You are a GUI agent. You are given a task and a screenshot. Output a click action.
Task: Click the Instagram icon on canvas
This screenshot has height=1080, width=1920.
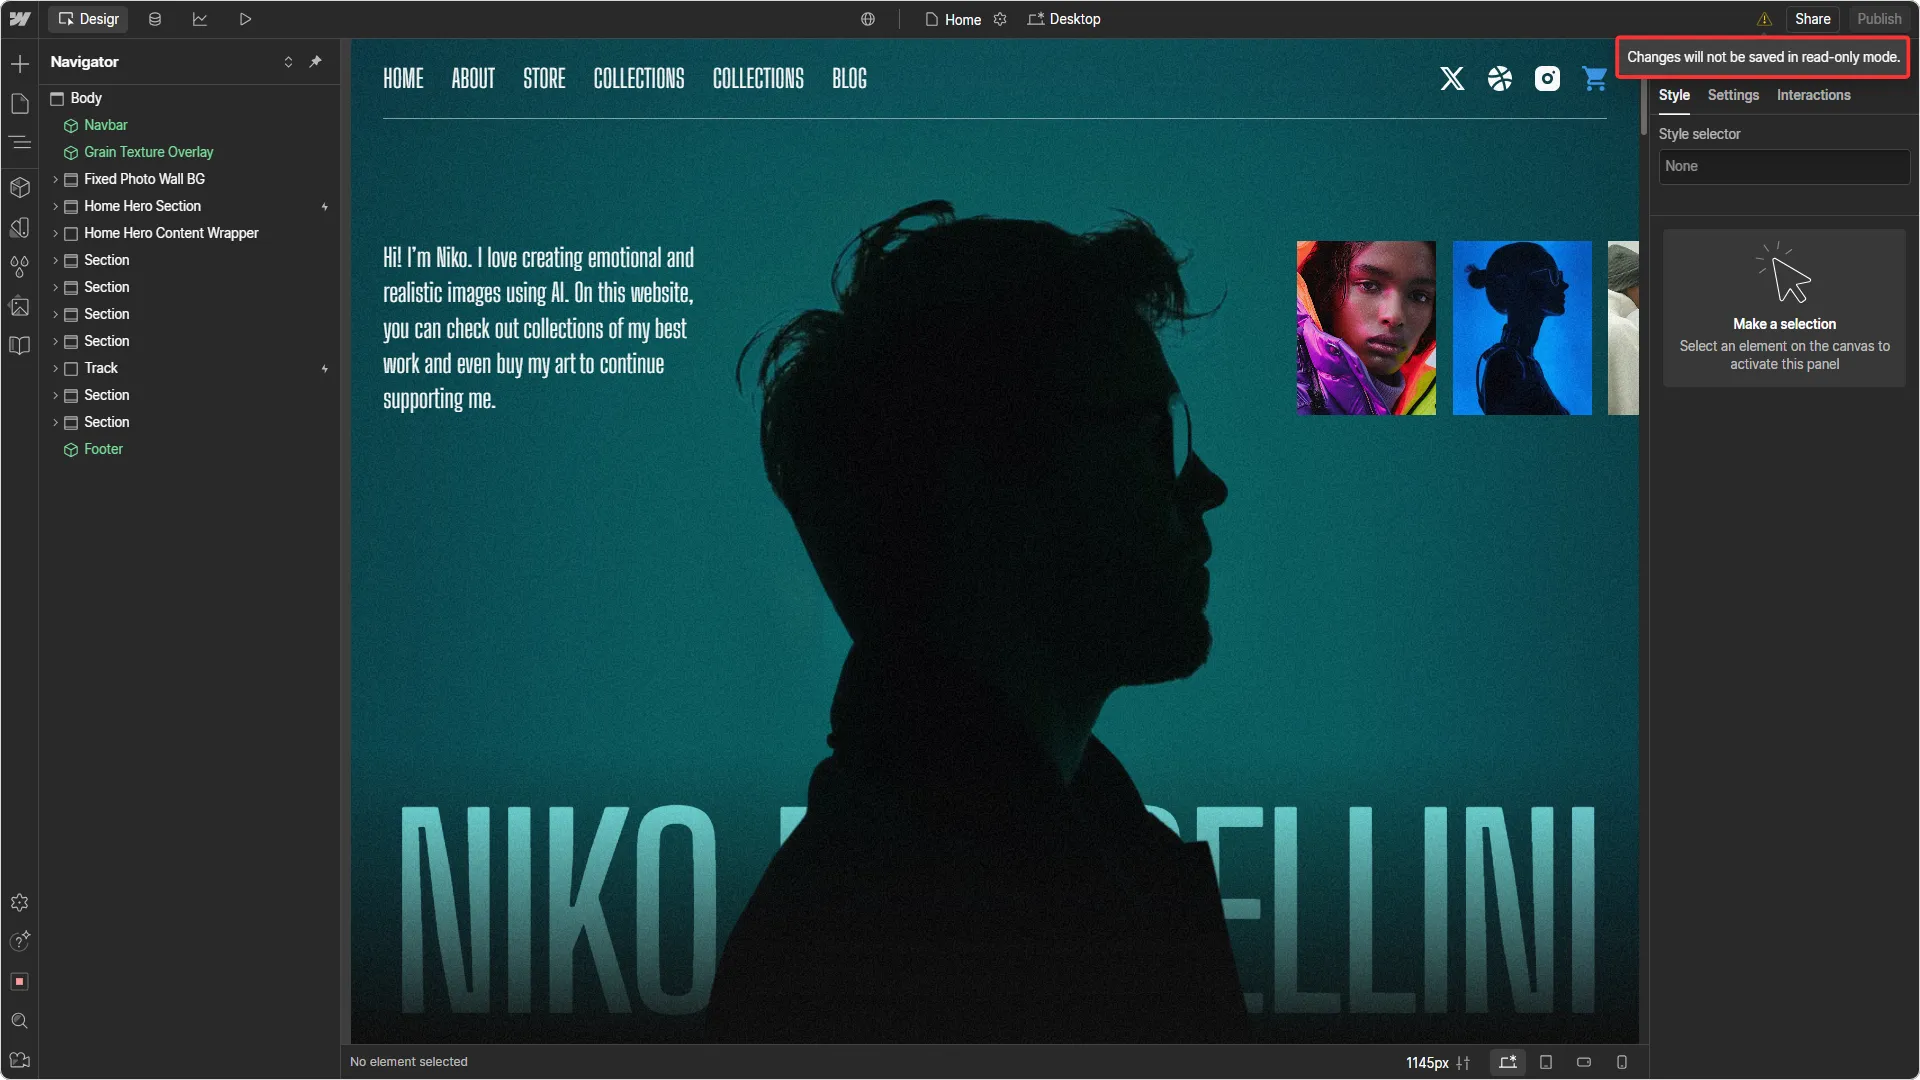click(x=1547, y=78)
